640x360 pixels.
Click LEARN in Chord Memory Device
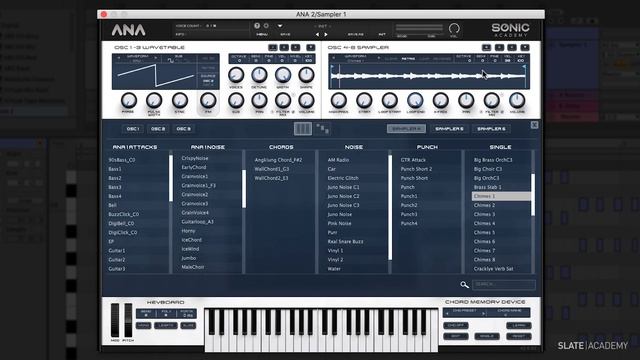[519, 326]
